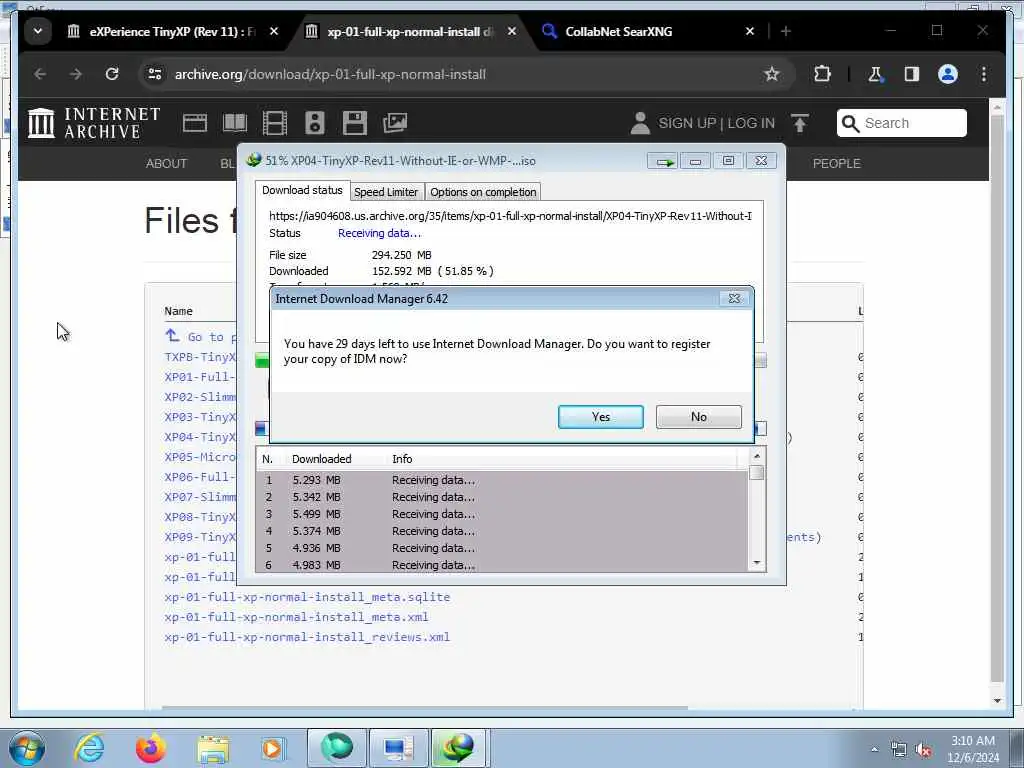Open tab search dropdown arrow
Screen dimensions: 1024x768
point(38,31)
